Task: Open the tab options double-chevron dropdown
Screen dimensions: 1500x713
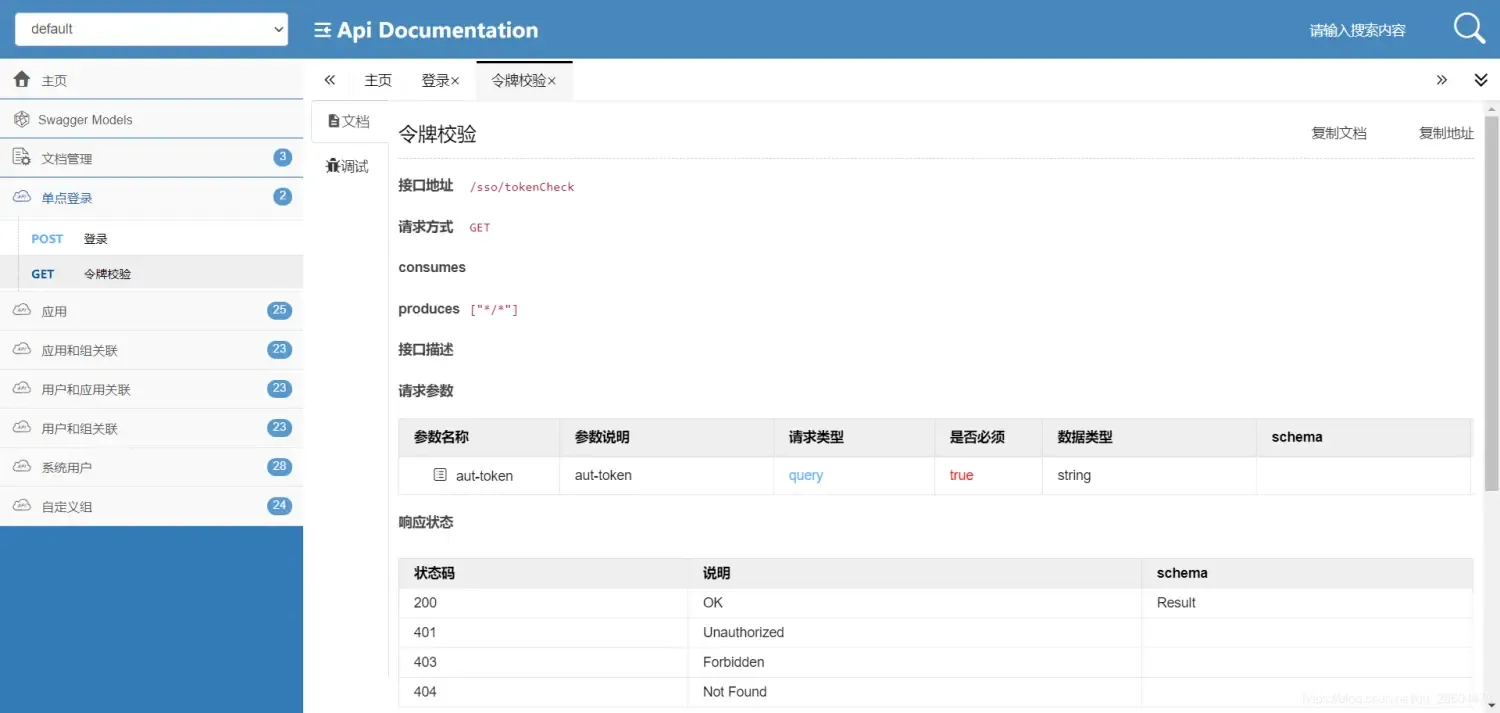Action: [1481, 80]
